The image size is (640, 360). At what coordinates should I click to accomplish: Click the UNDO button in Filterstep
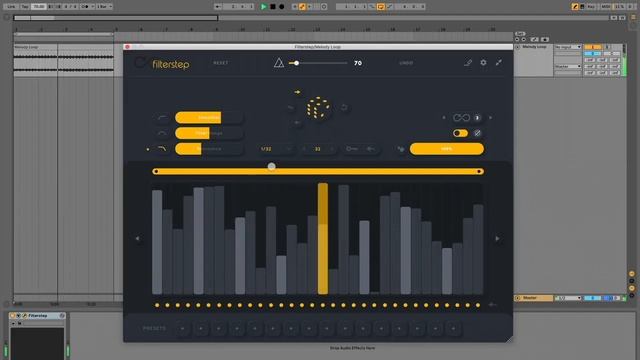406,63
